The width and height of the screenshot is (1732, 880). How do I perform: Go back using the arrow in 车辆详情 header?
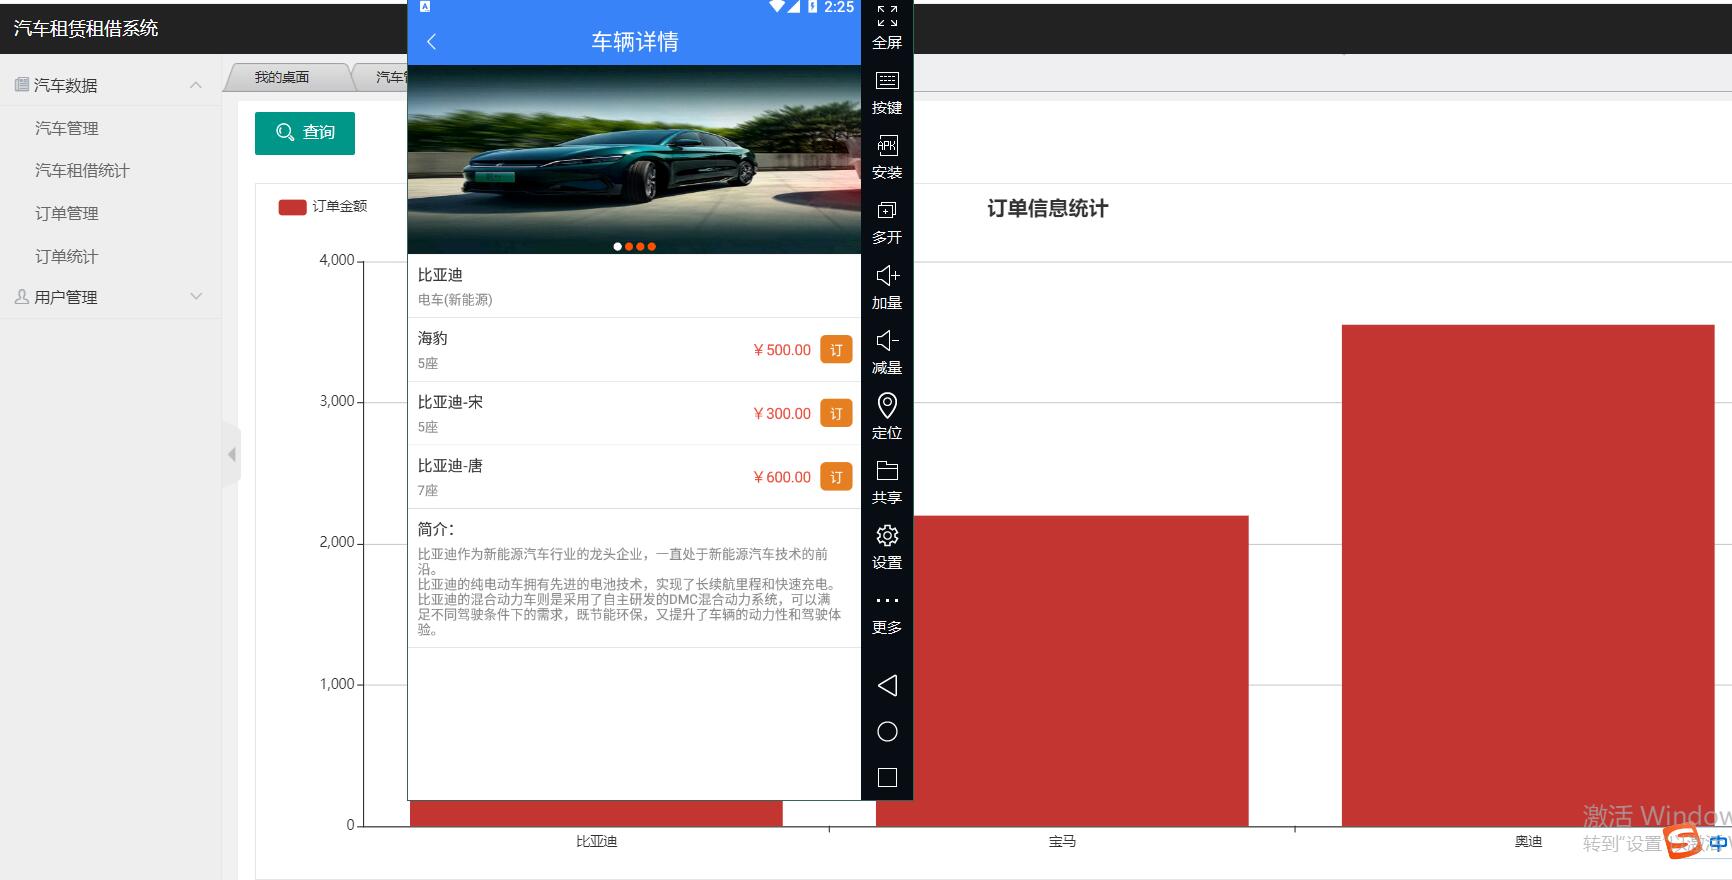coord(432,41)
